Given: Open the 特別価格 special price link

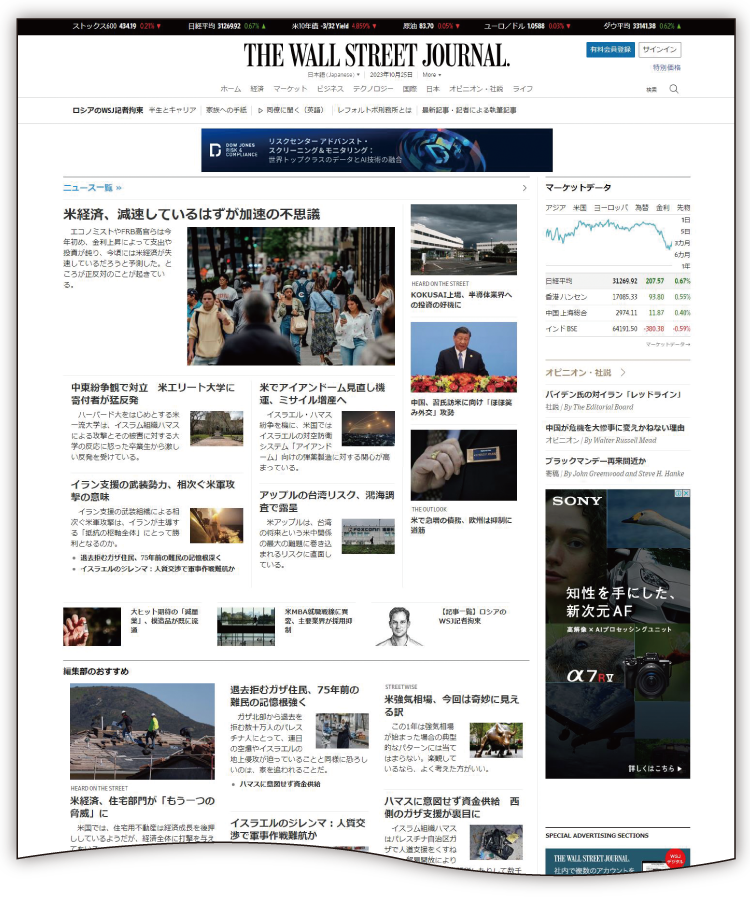Looking at the screenshot, I should pyautogui.click(x=666, y=68).
